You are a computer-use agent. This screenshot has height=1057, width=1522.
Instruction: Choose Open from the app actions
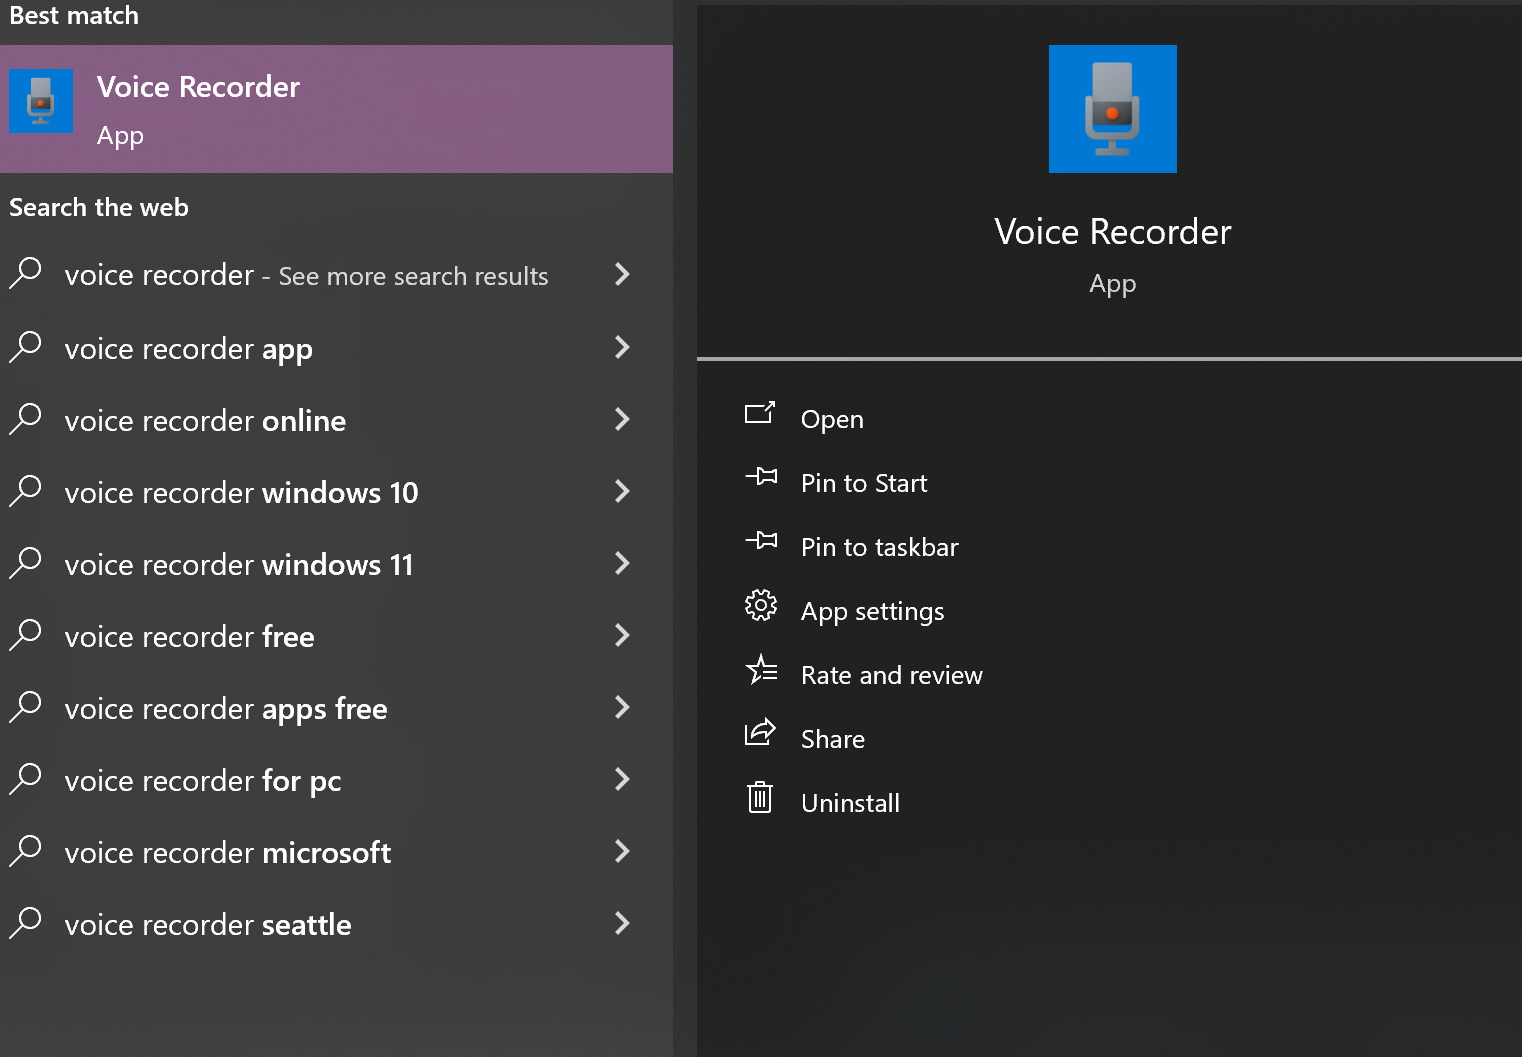click(832, 420)
